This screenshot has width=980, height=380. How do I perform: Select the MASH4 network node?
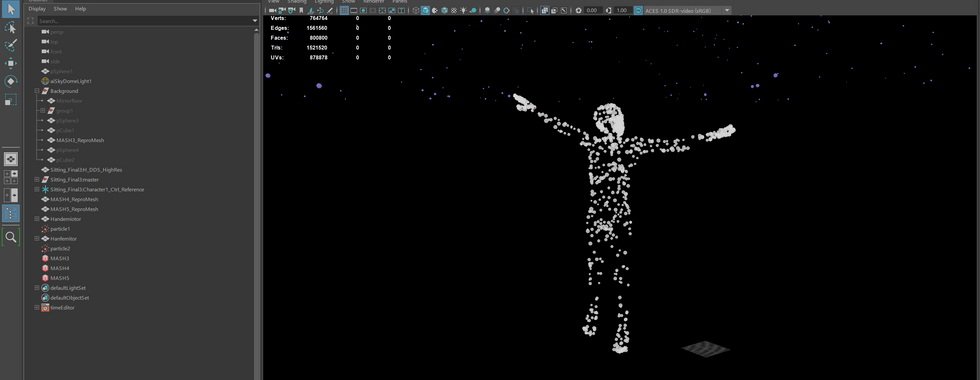click(59, 268)
